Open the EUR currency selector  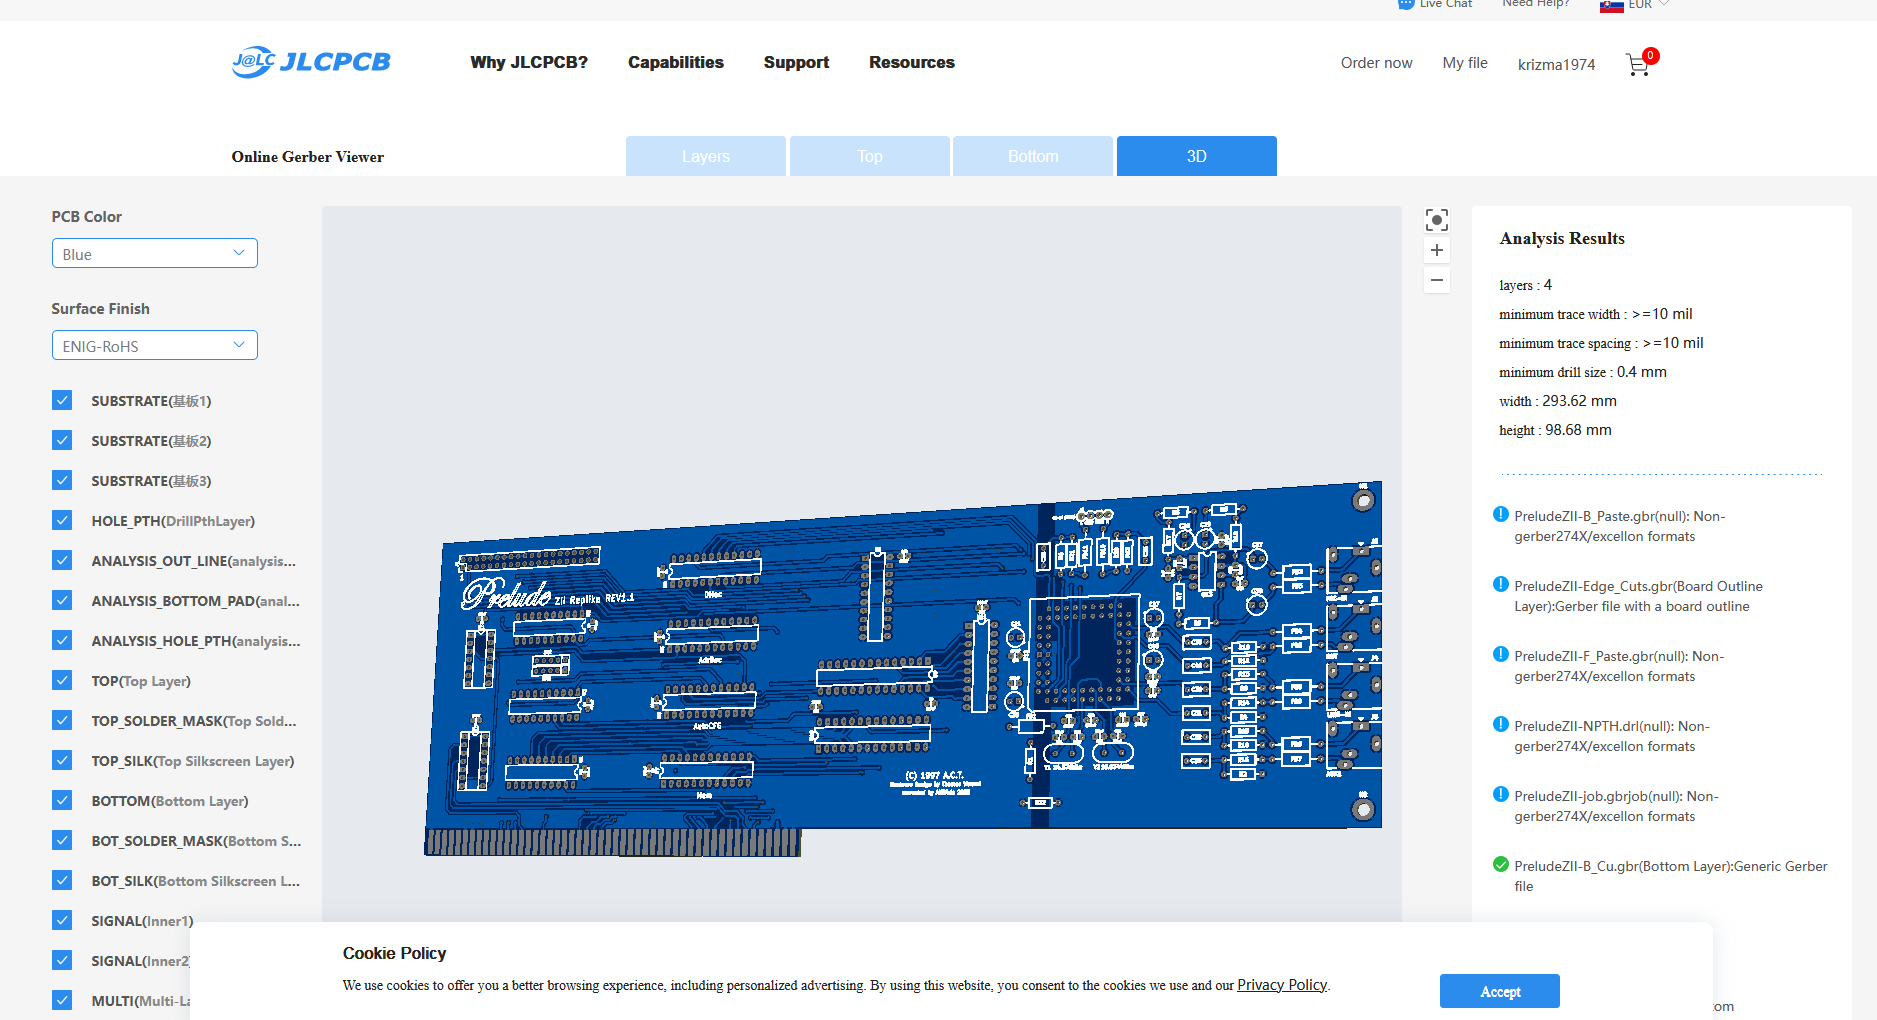click(x=1636, y=5)
